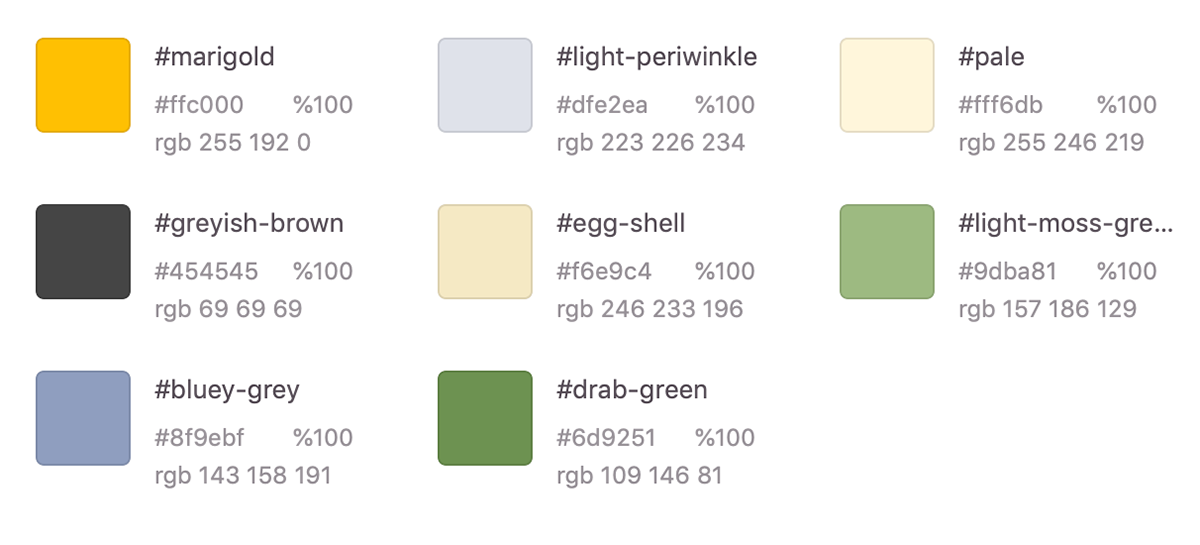Pick the bluey-grey color swatch
Screen dimensions: 1200x545
[x=83, y=418]
